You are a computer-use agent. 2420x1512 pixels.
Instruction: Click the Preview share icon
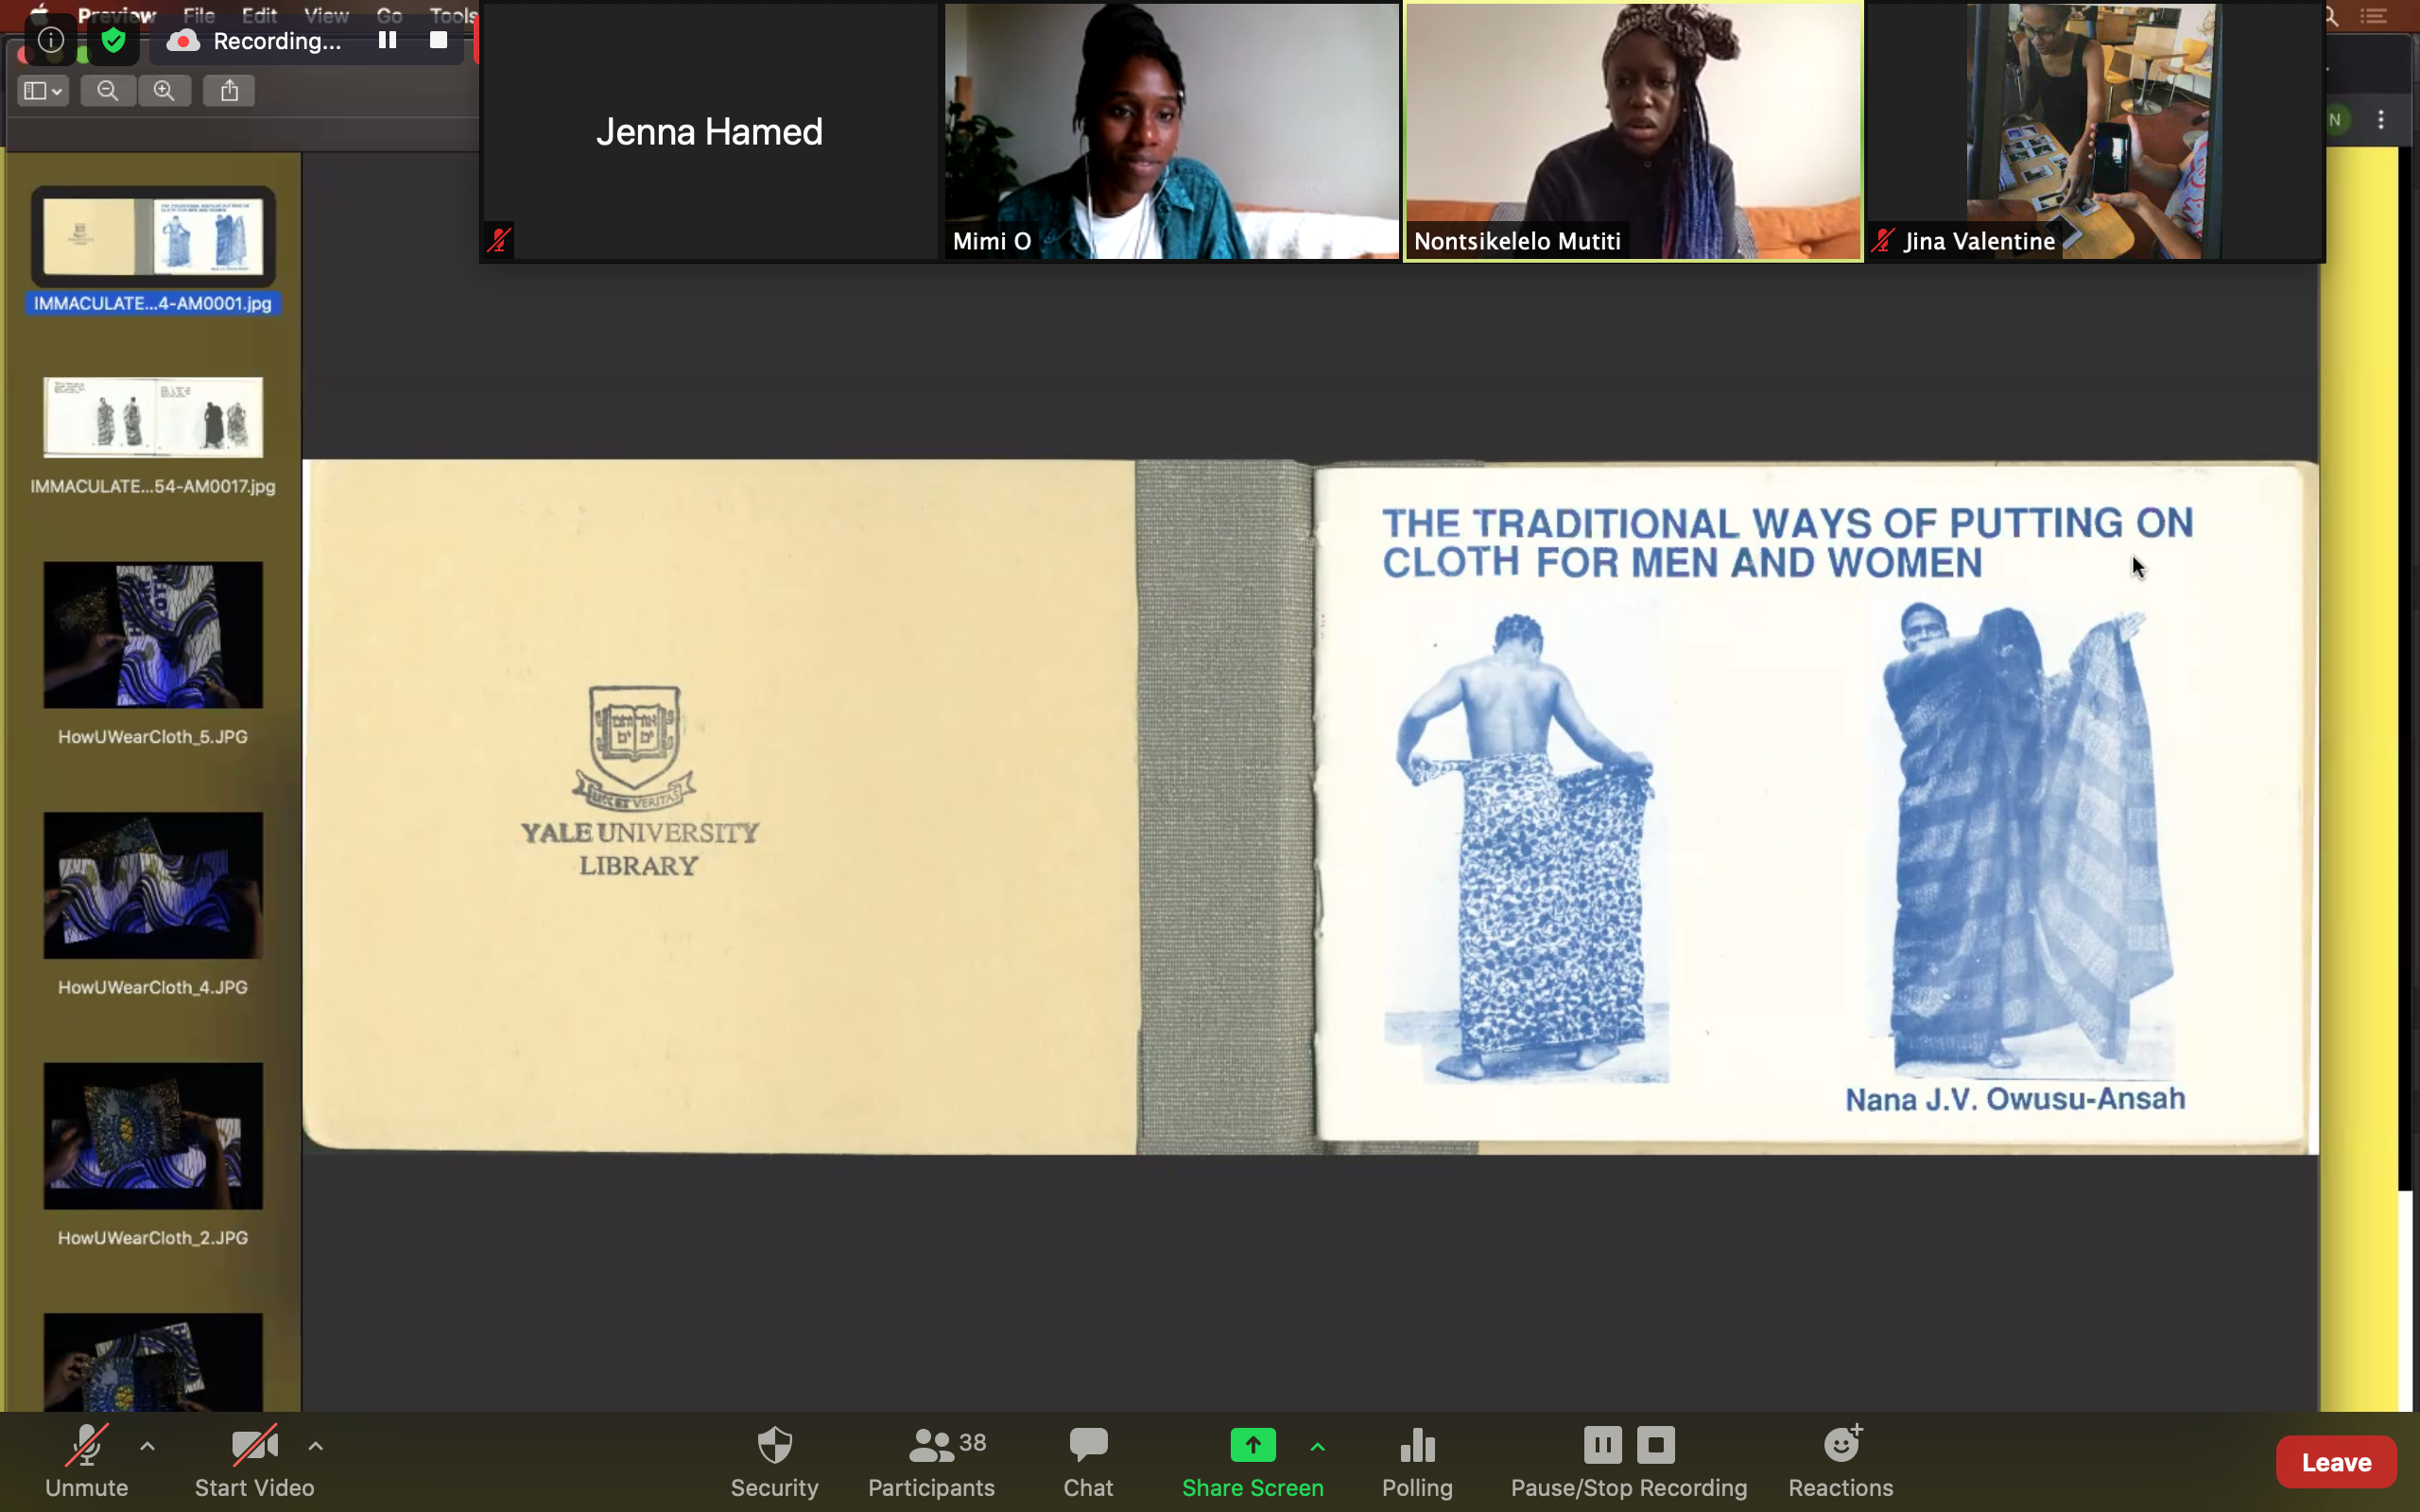click(229, 91)
